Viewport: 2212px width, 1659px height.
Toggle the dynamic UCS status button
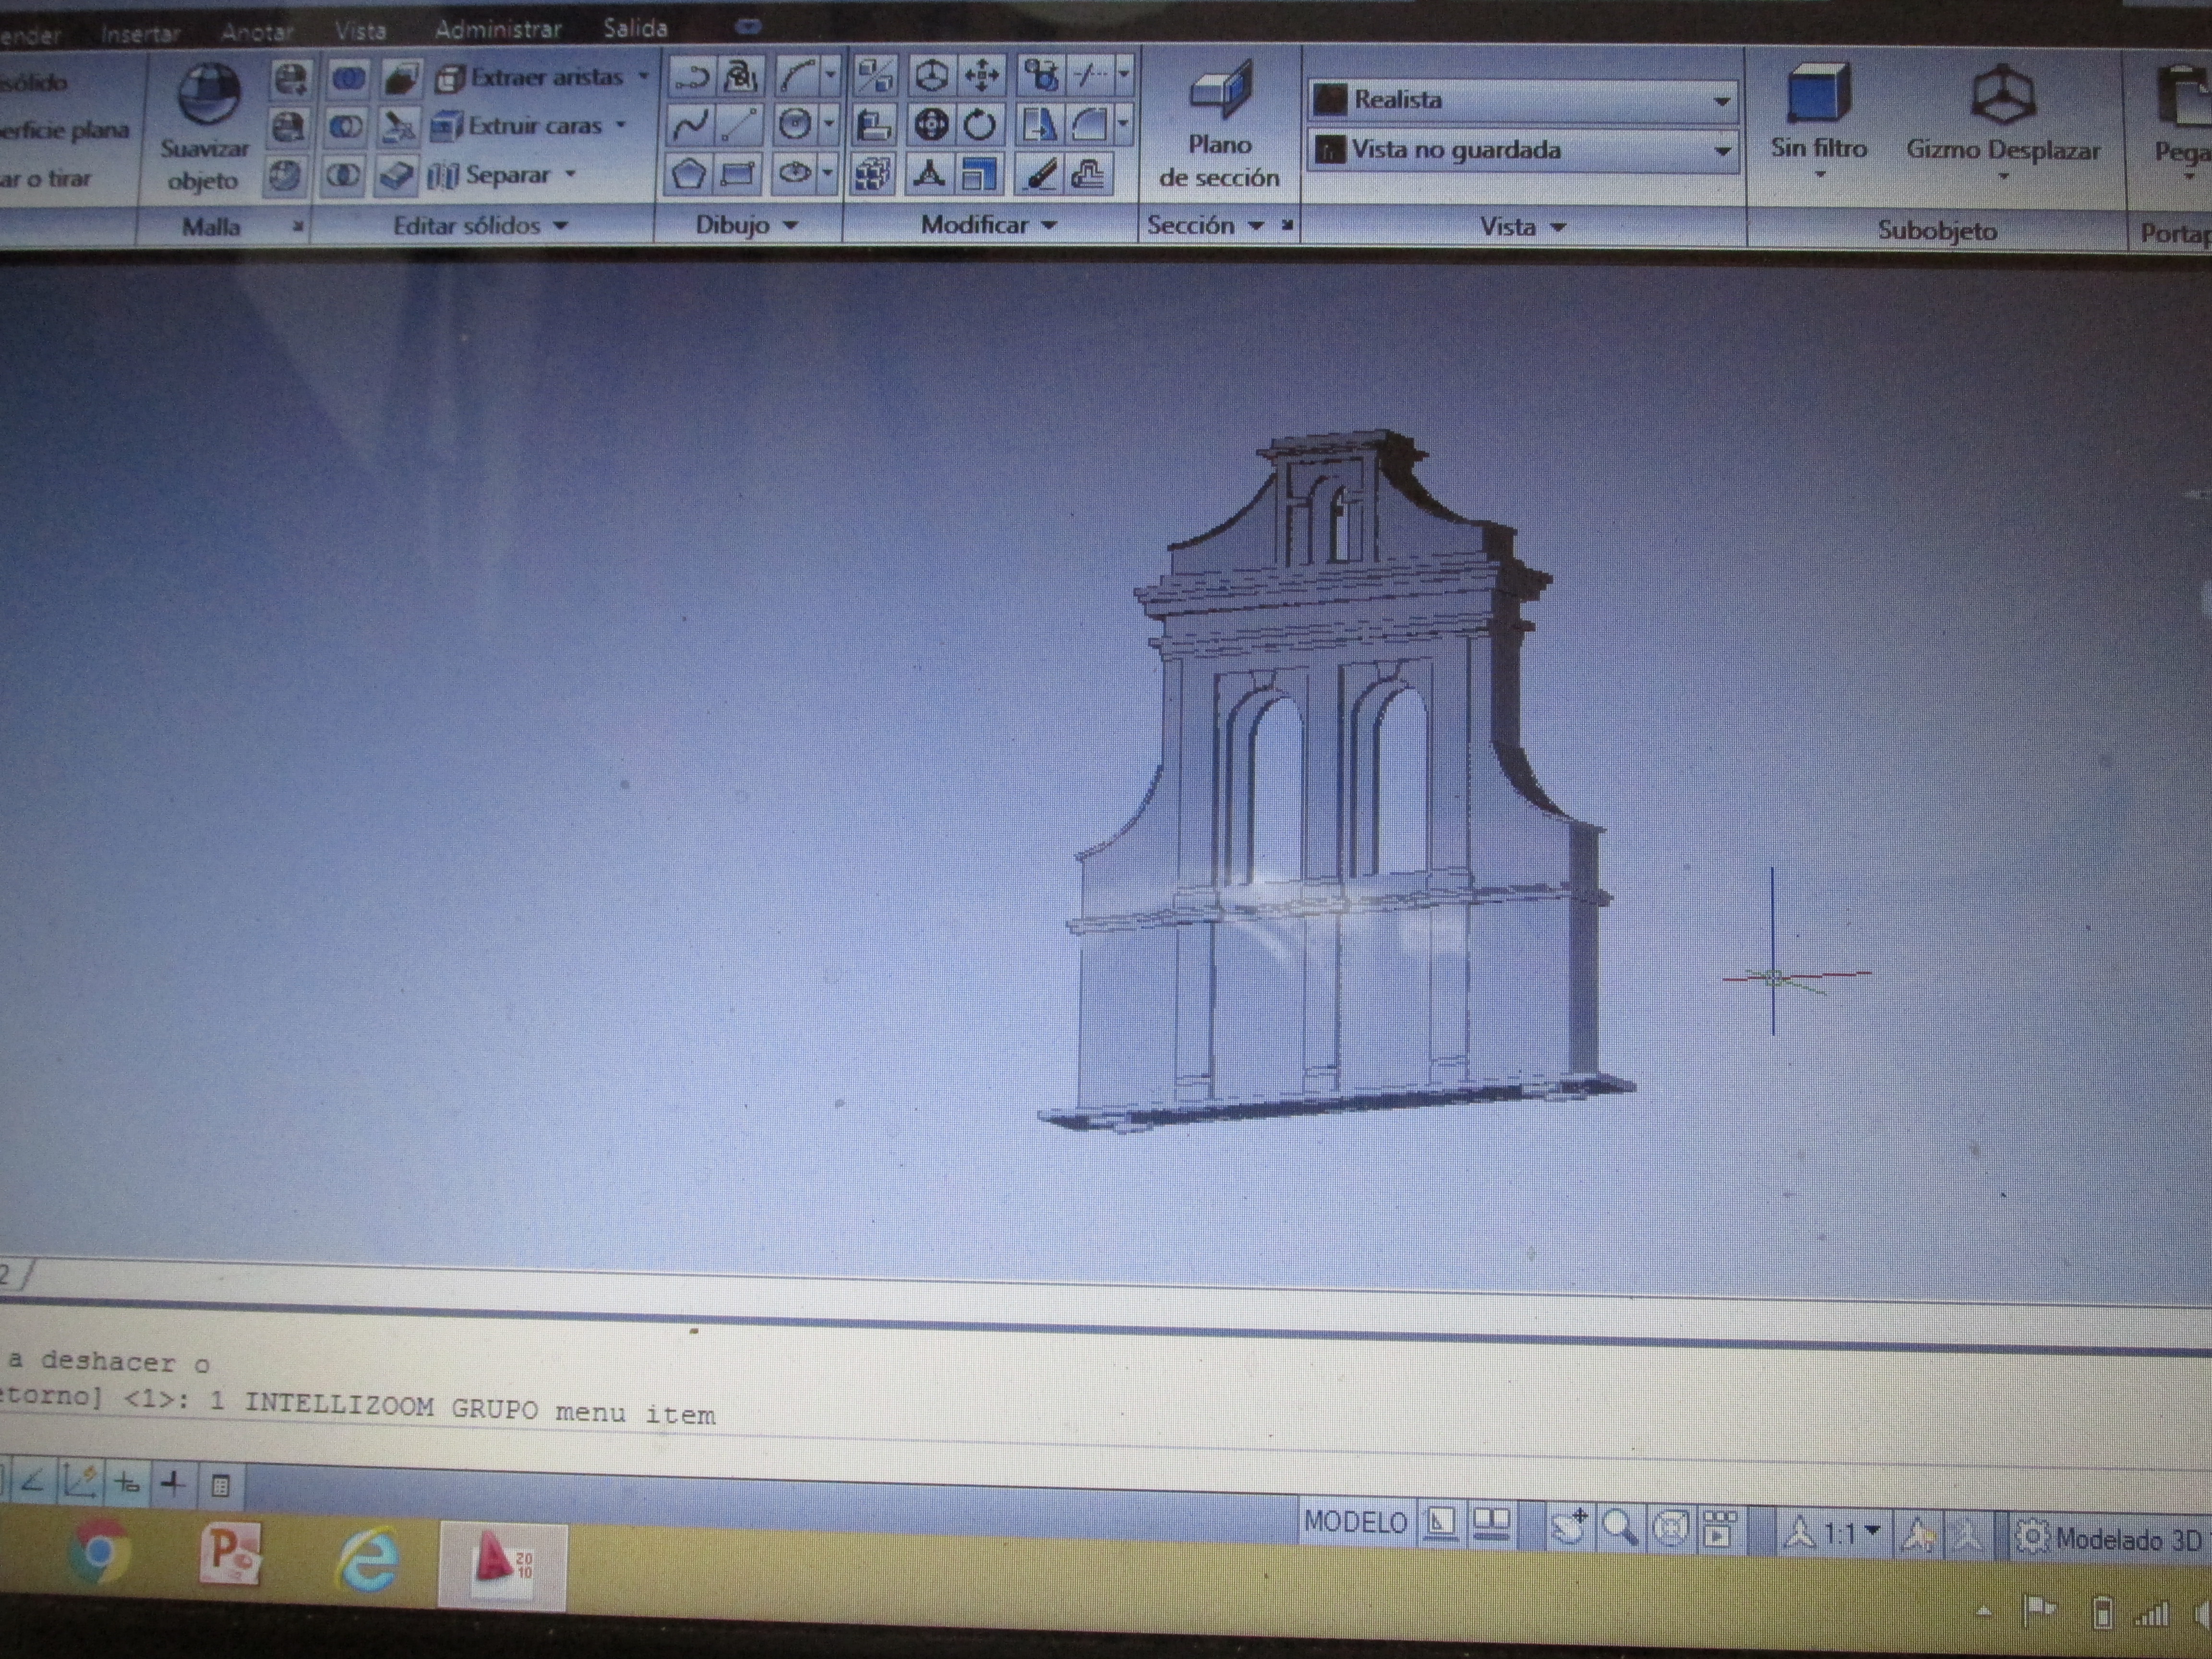tap(80, 1482)
